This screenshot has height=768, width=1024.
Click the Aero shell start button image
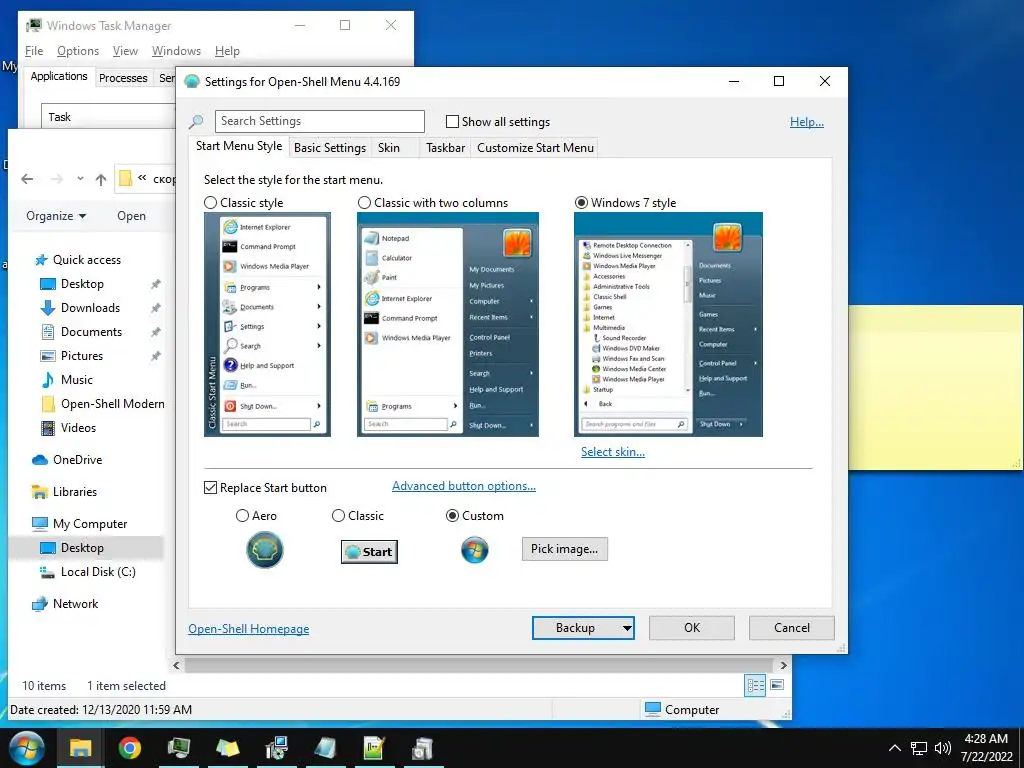(264, 550)
